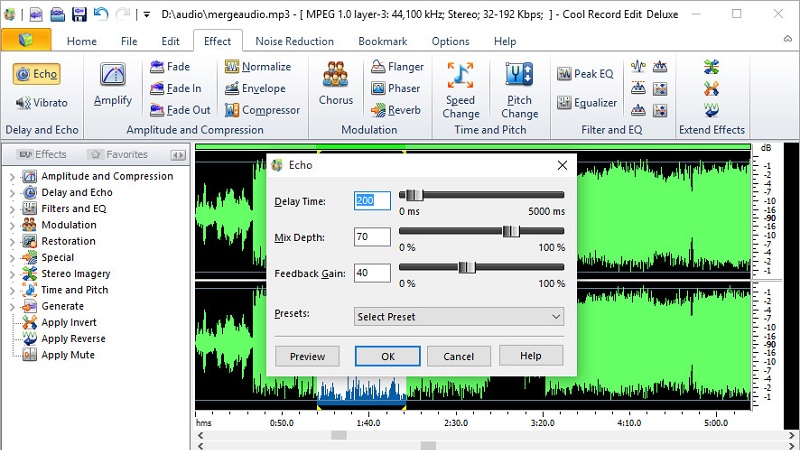Select Apply Mute in the effects tree
The image size is (800, 450).
pyautogui.click(x=59, y=355)
